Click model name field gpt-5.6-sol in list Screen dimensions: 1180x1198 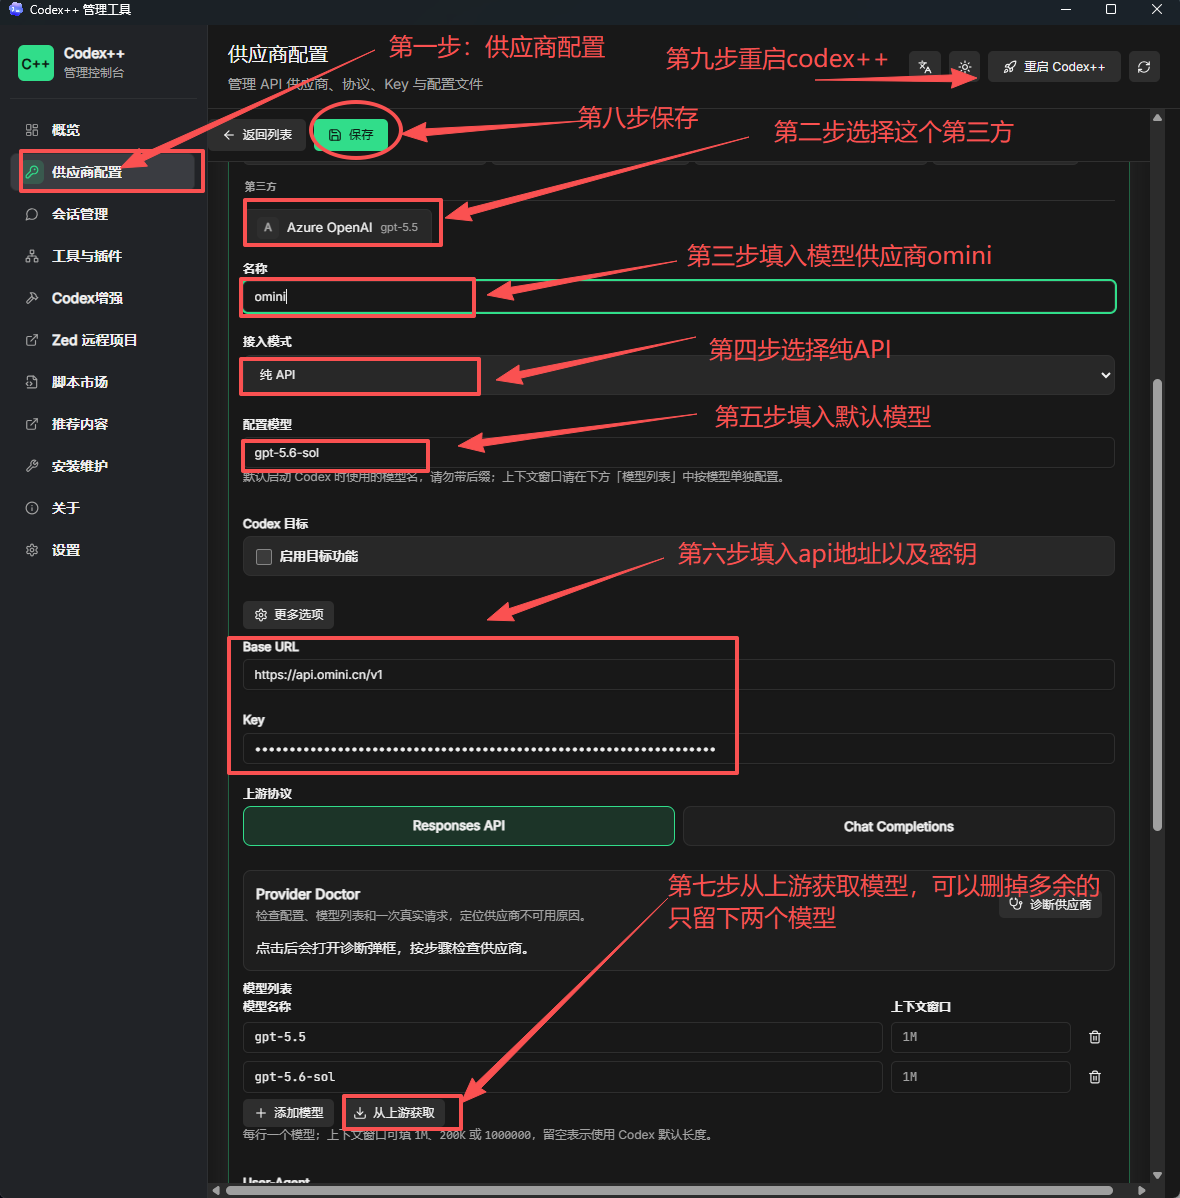pos(562,1077)
